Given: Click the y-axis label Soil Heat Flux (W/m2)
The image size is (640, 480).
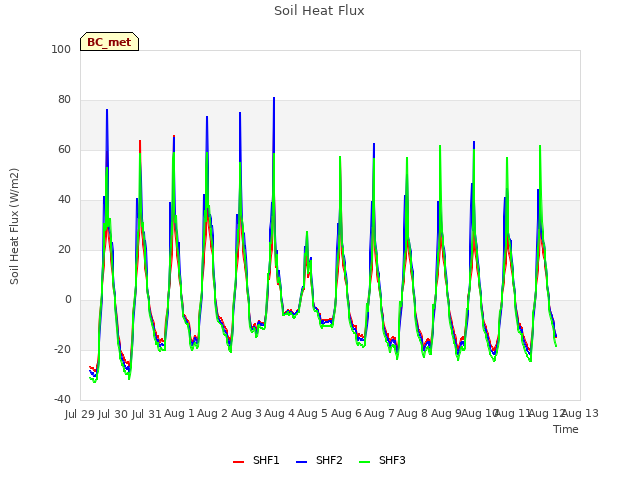Looking at the screenshot, I should (x=14, y=226).
